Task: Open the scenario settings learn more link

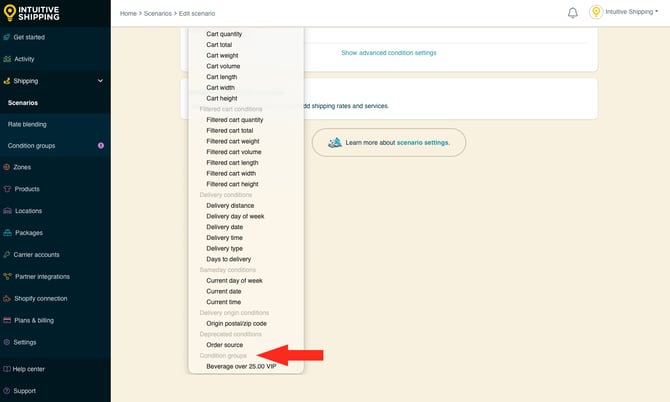Action: pyautogui.click(x=422, y=143)
